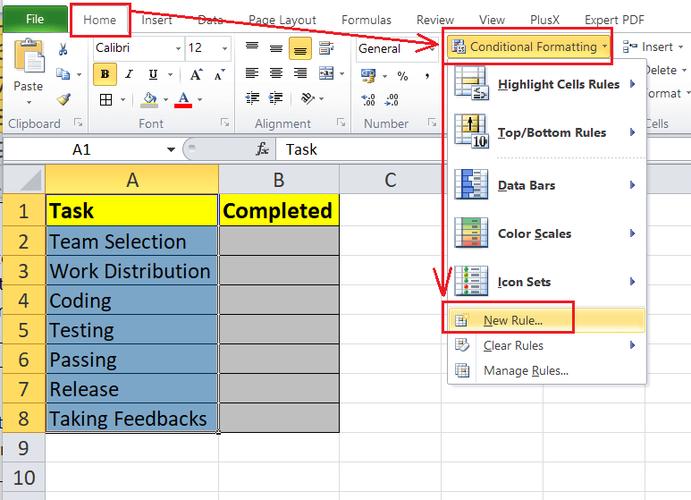Viewport: 691px width, 500px height.
Task: Select the Format Painter brush icon
Action: tap(64, 100)
